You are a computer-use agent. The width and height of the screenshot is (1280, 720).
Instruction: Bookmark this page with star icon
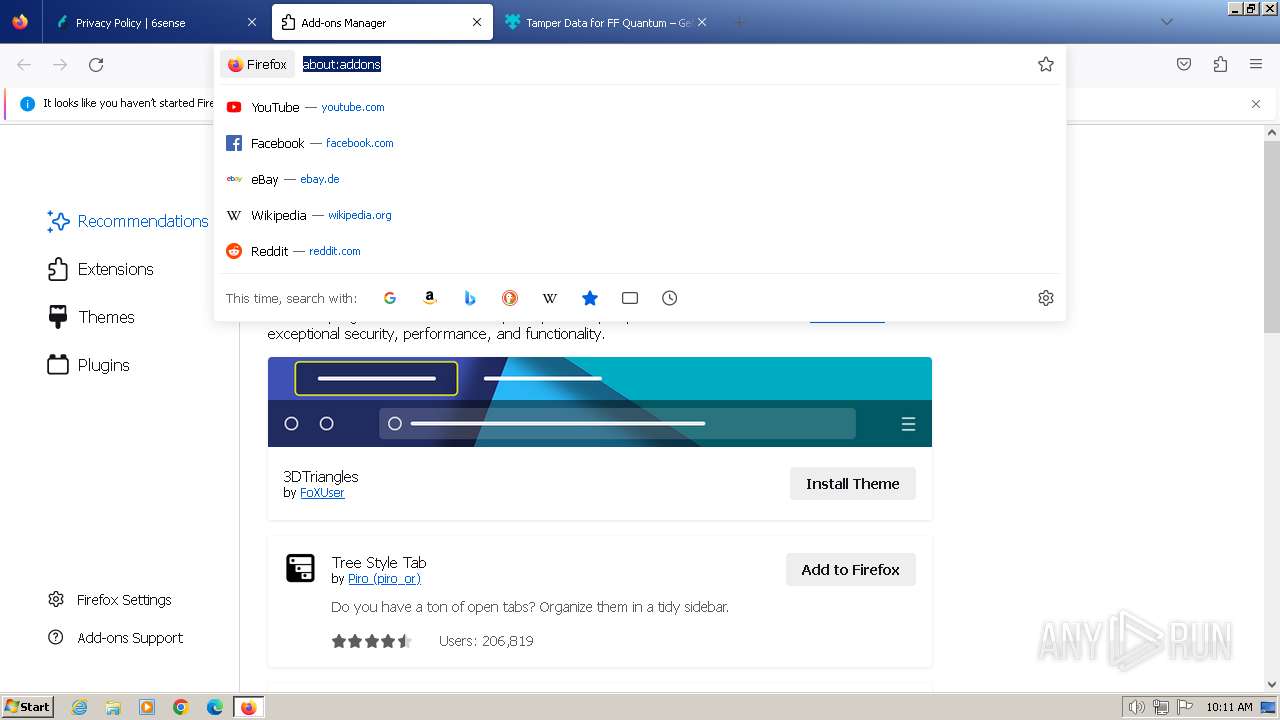click(1046, 64)
